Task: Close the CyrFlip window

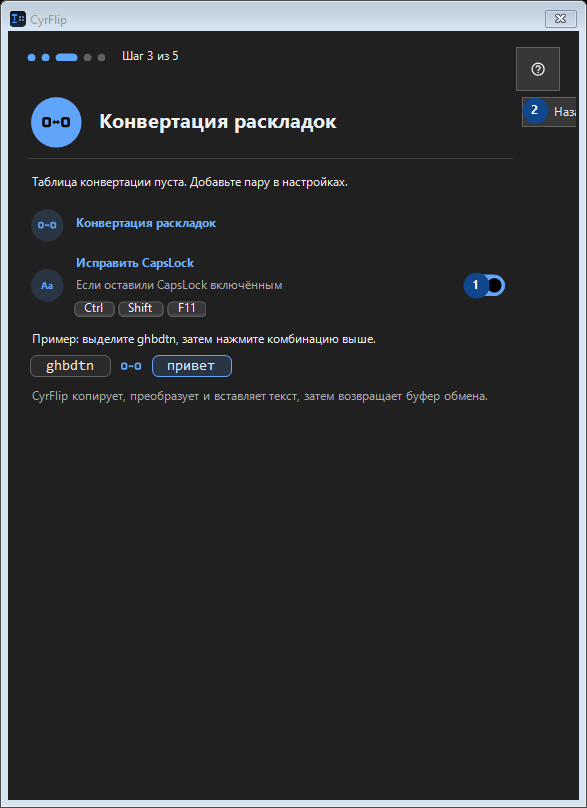Action: point(561,19)
